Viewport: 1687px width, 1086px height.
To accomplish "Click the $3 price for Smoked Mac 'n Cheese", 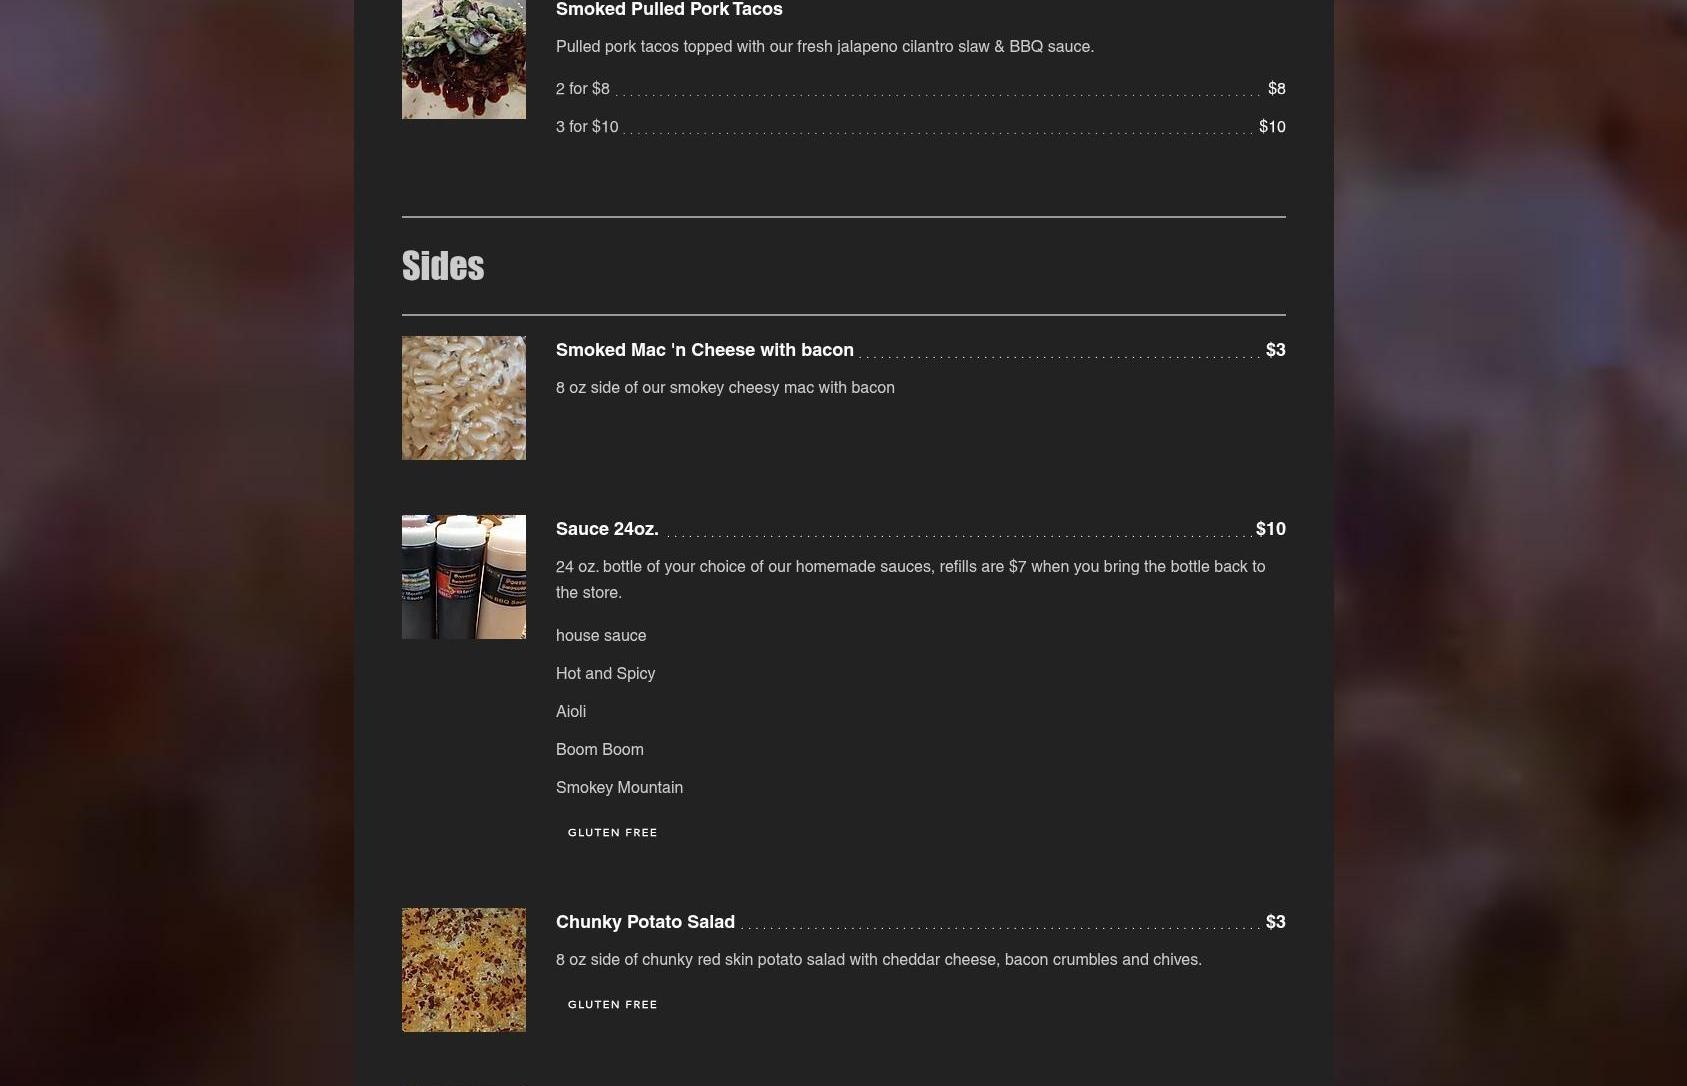I will click(x=1275, y=350).
